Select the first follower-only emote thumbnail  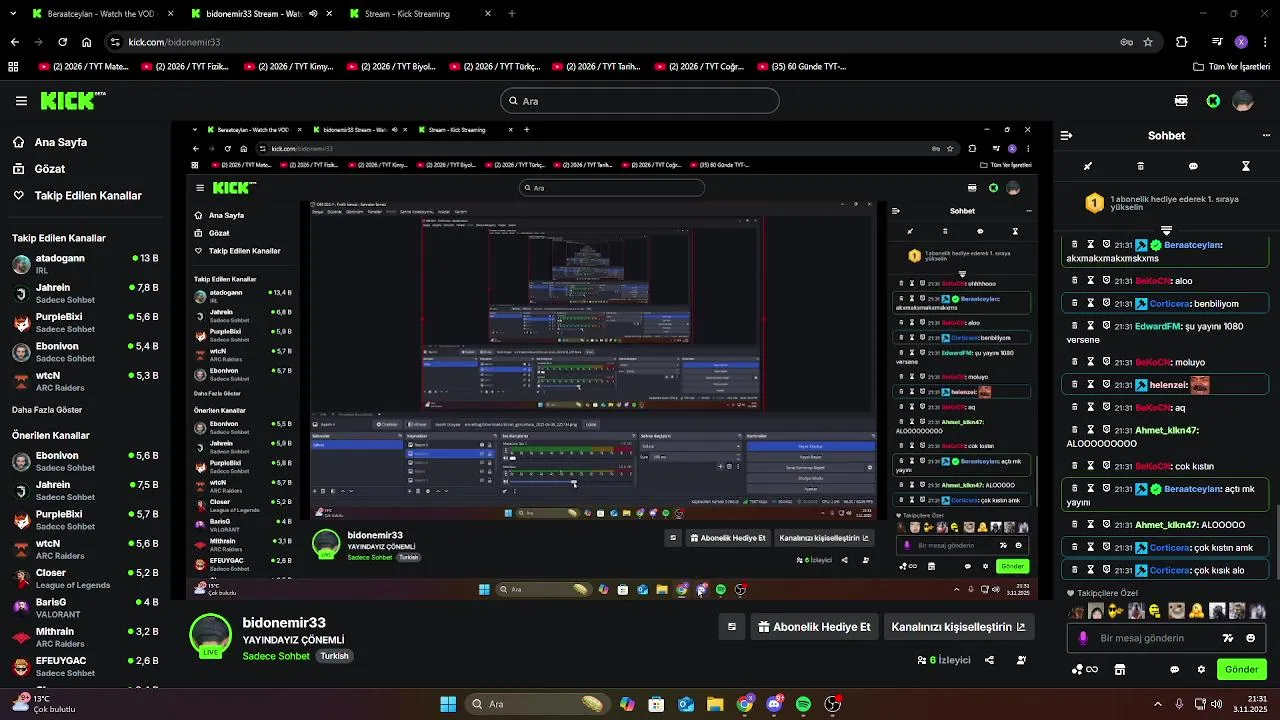(1075, 610)
